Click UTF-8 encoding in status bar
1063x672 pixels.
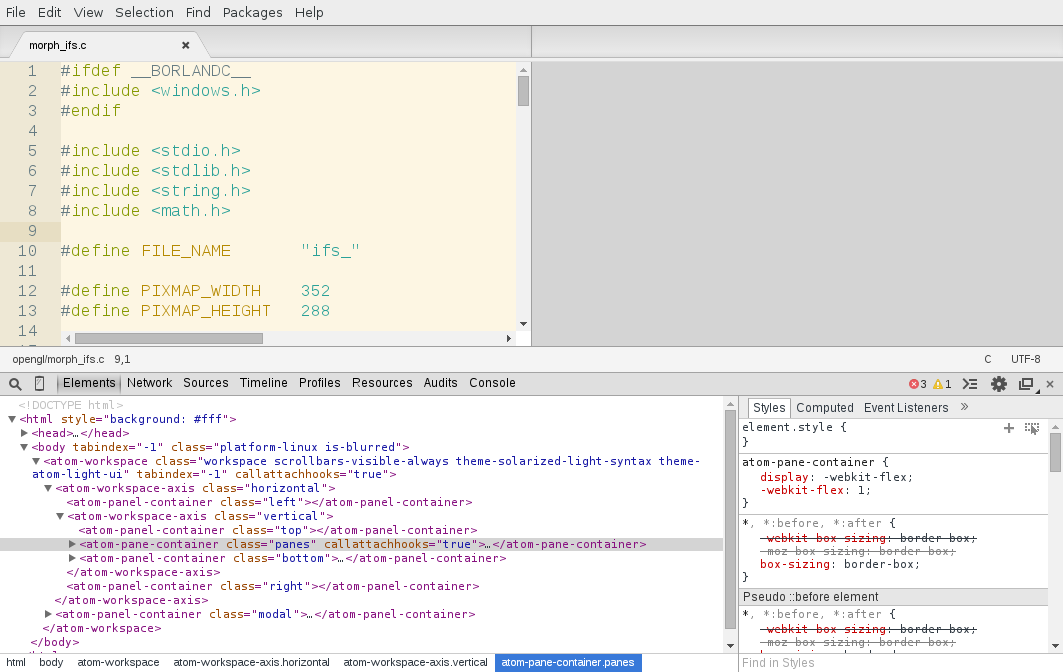[1025, 359]
